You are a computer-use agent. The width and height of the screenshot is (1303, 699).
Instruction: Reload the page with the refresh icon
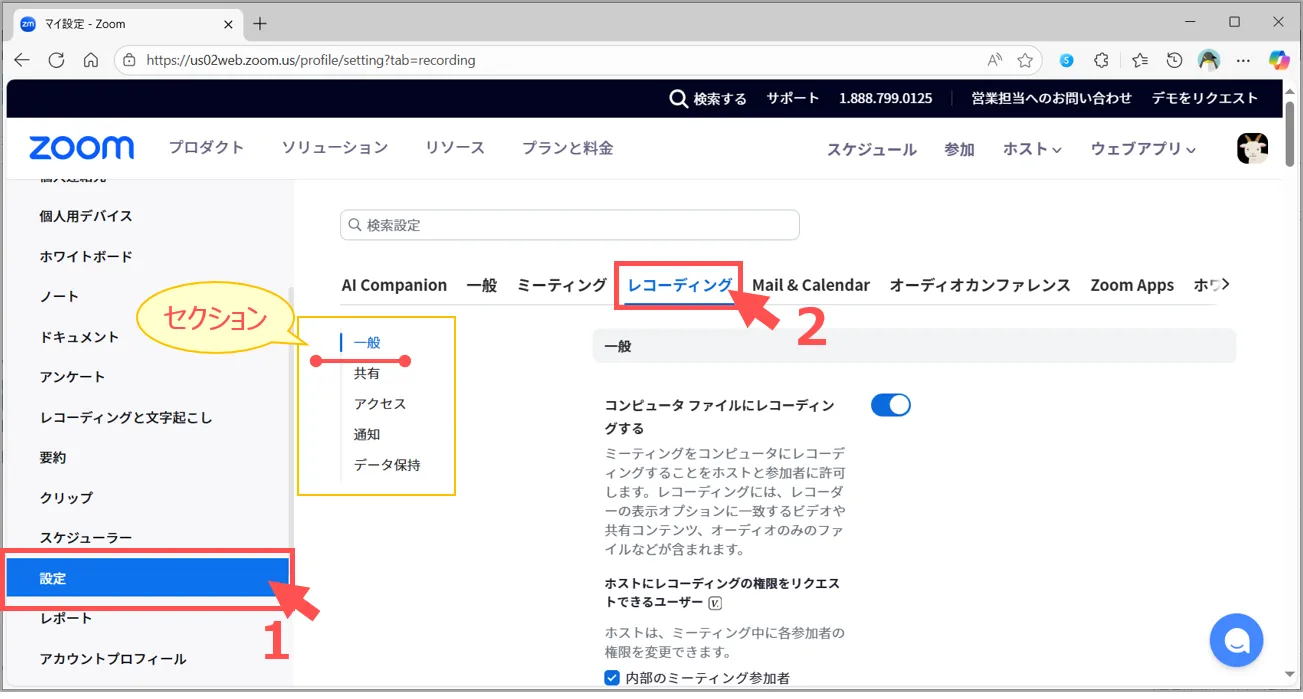[56, 60]
